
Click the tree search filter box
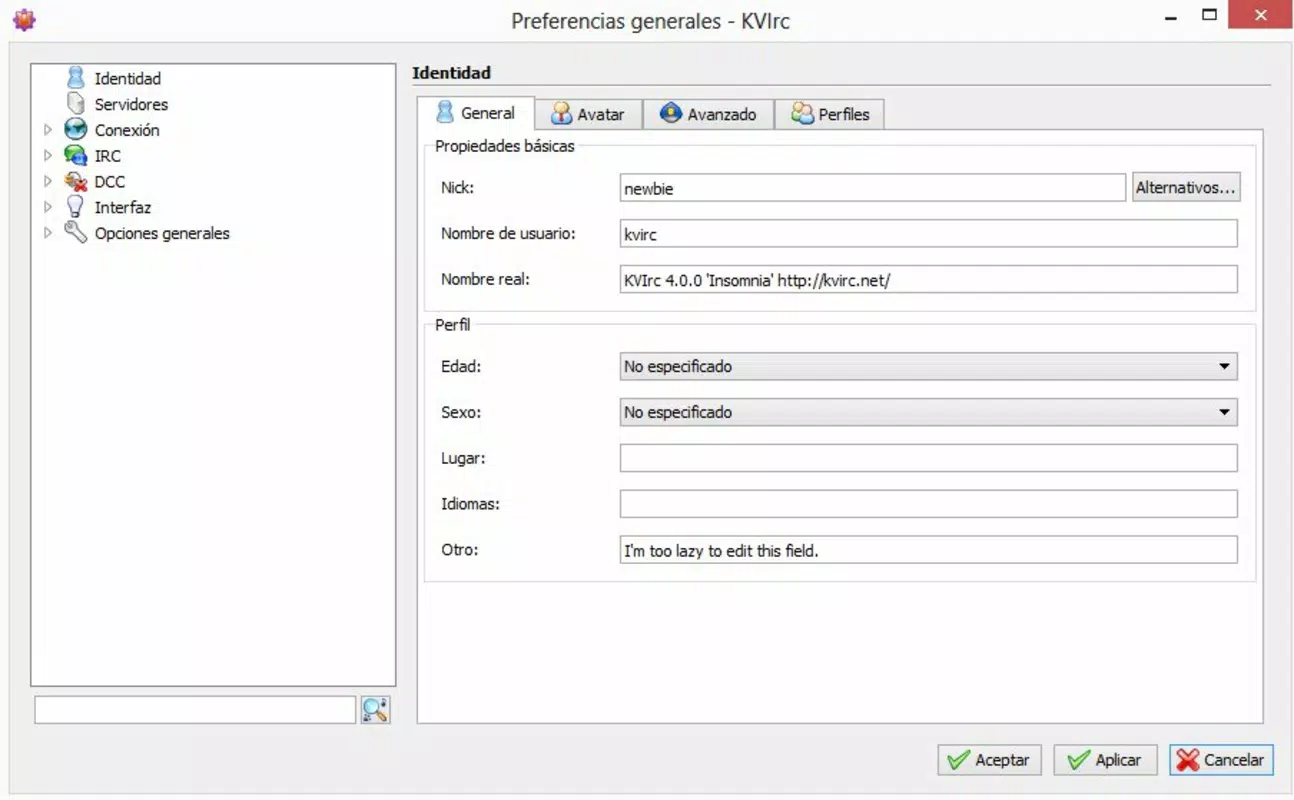pos(195,710)
